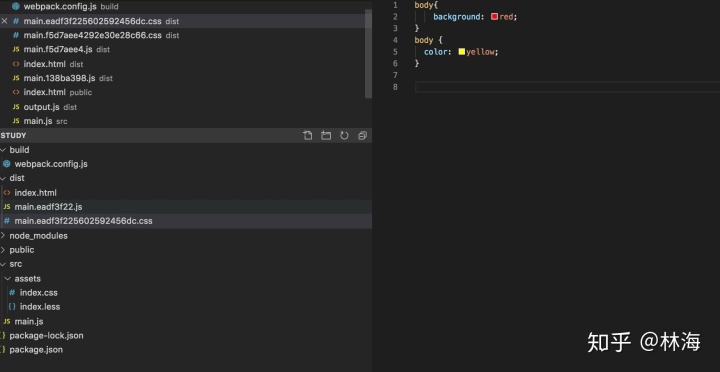The height and width of the screenshot is (372, 720).
Task: Click line number 2 in the editor gutter
Action: pos(395,17)
